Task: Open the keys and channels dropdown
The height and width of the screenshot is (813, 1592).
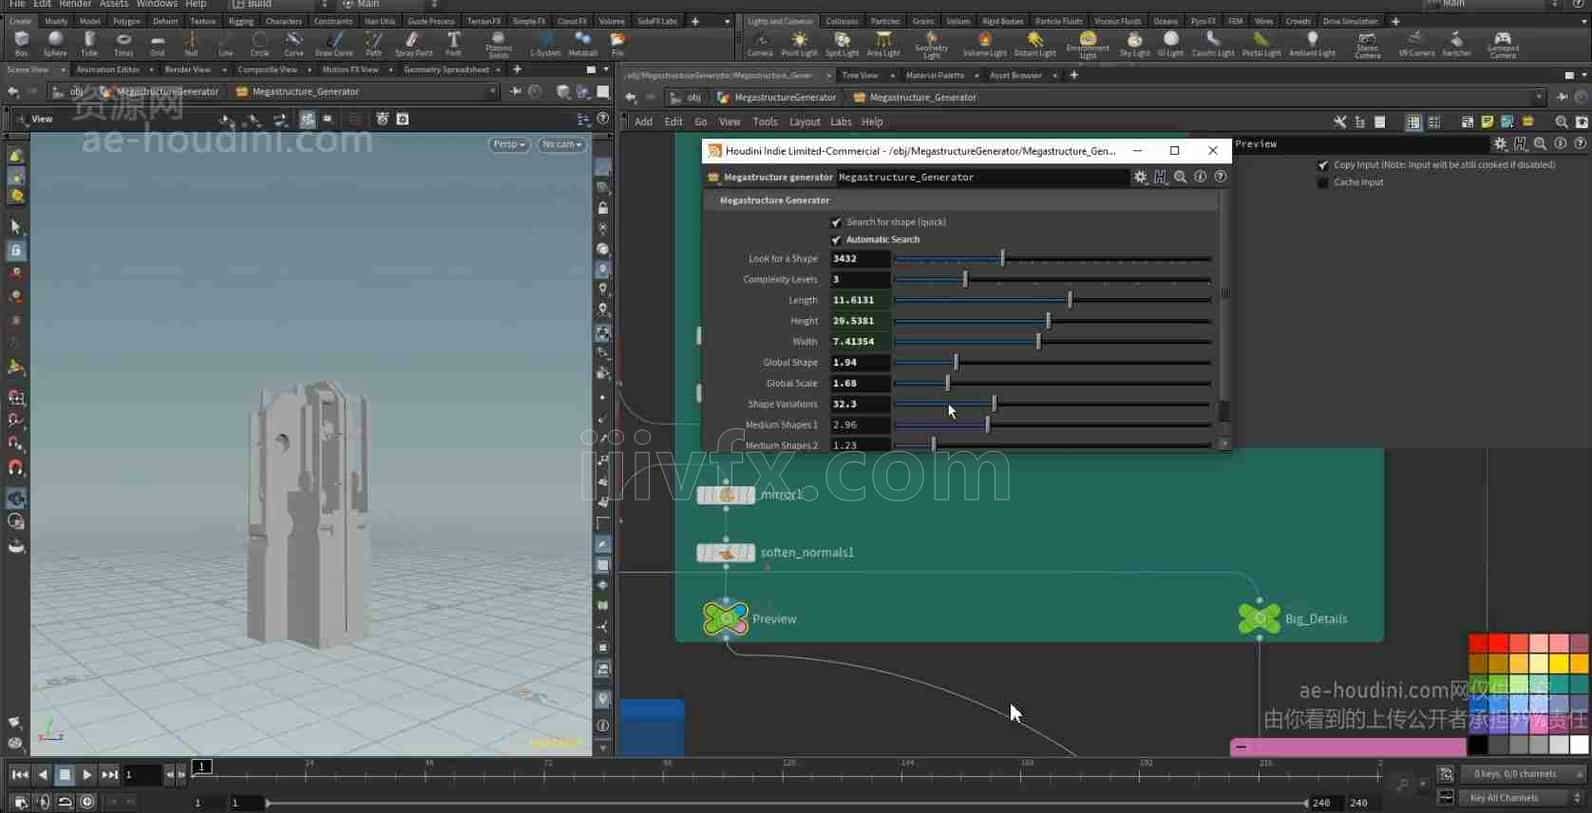Action: point(1524,774)
